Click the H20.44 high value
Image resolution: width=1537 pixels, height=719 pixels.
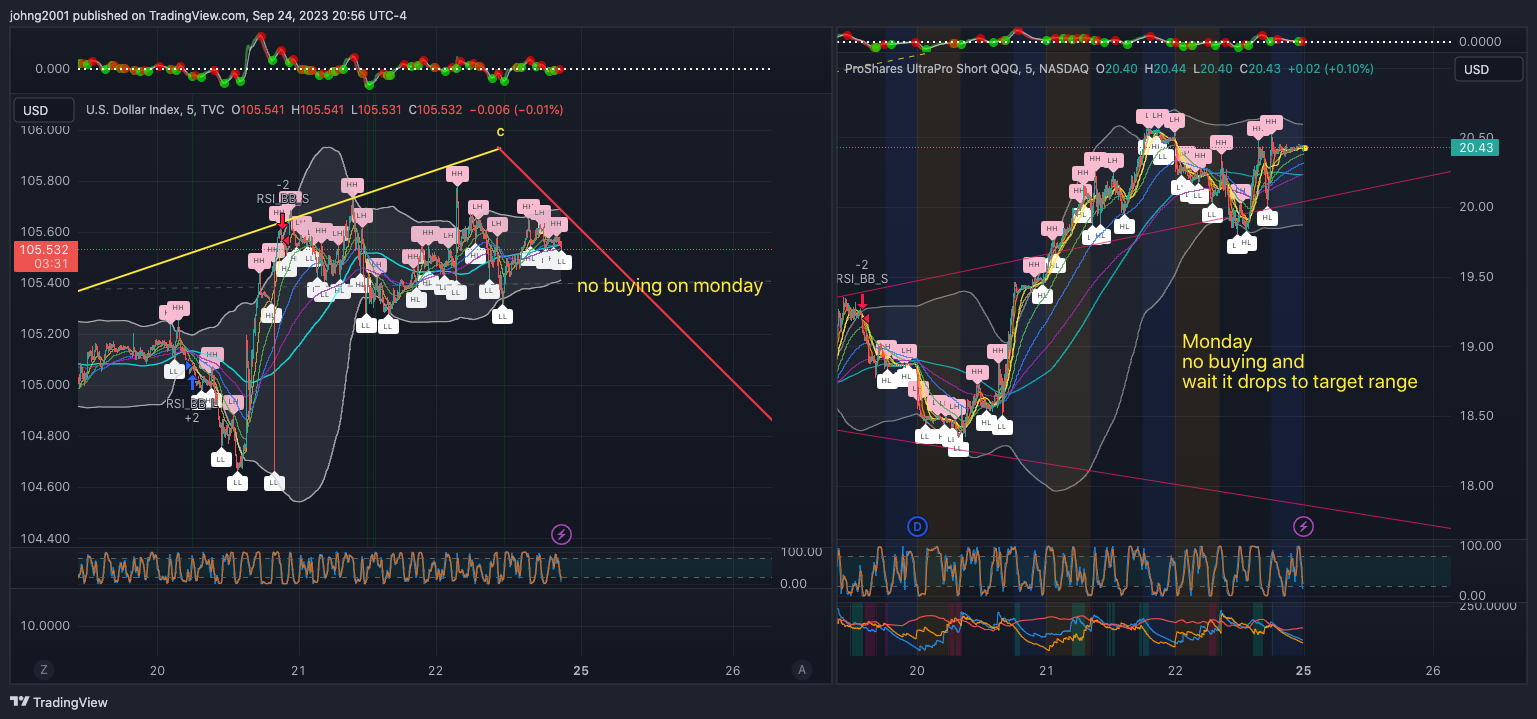point(1166,69)
